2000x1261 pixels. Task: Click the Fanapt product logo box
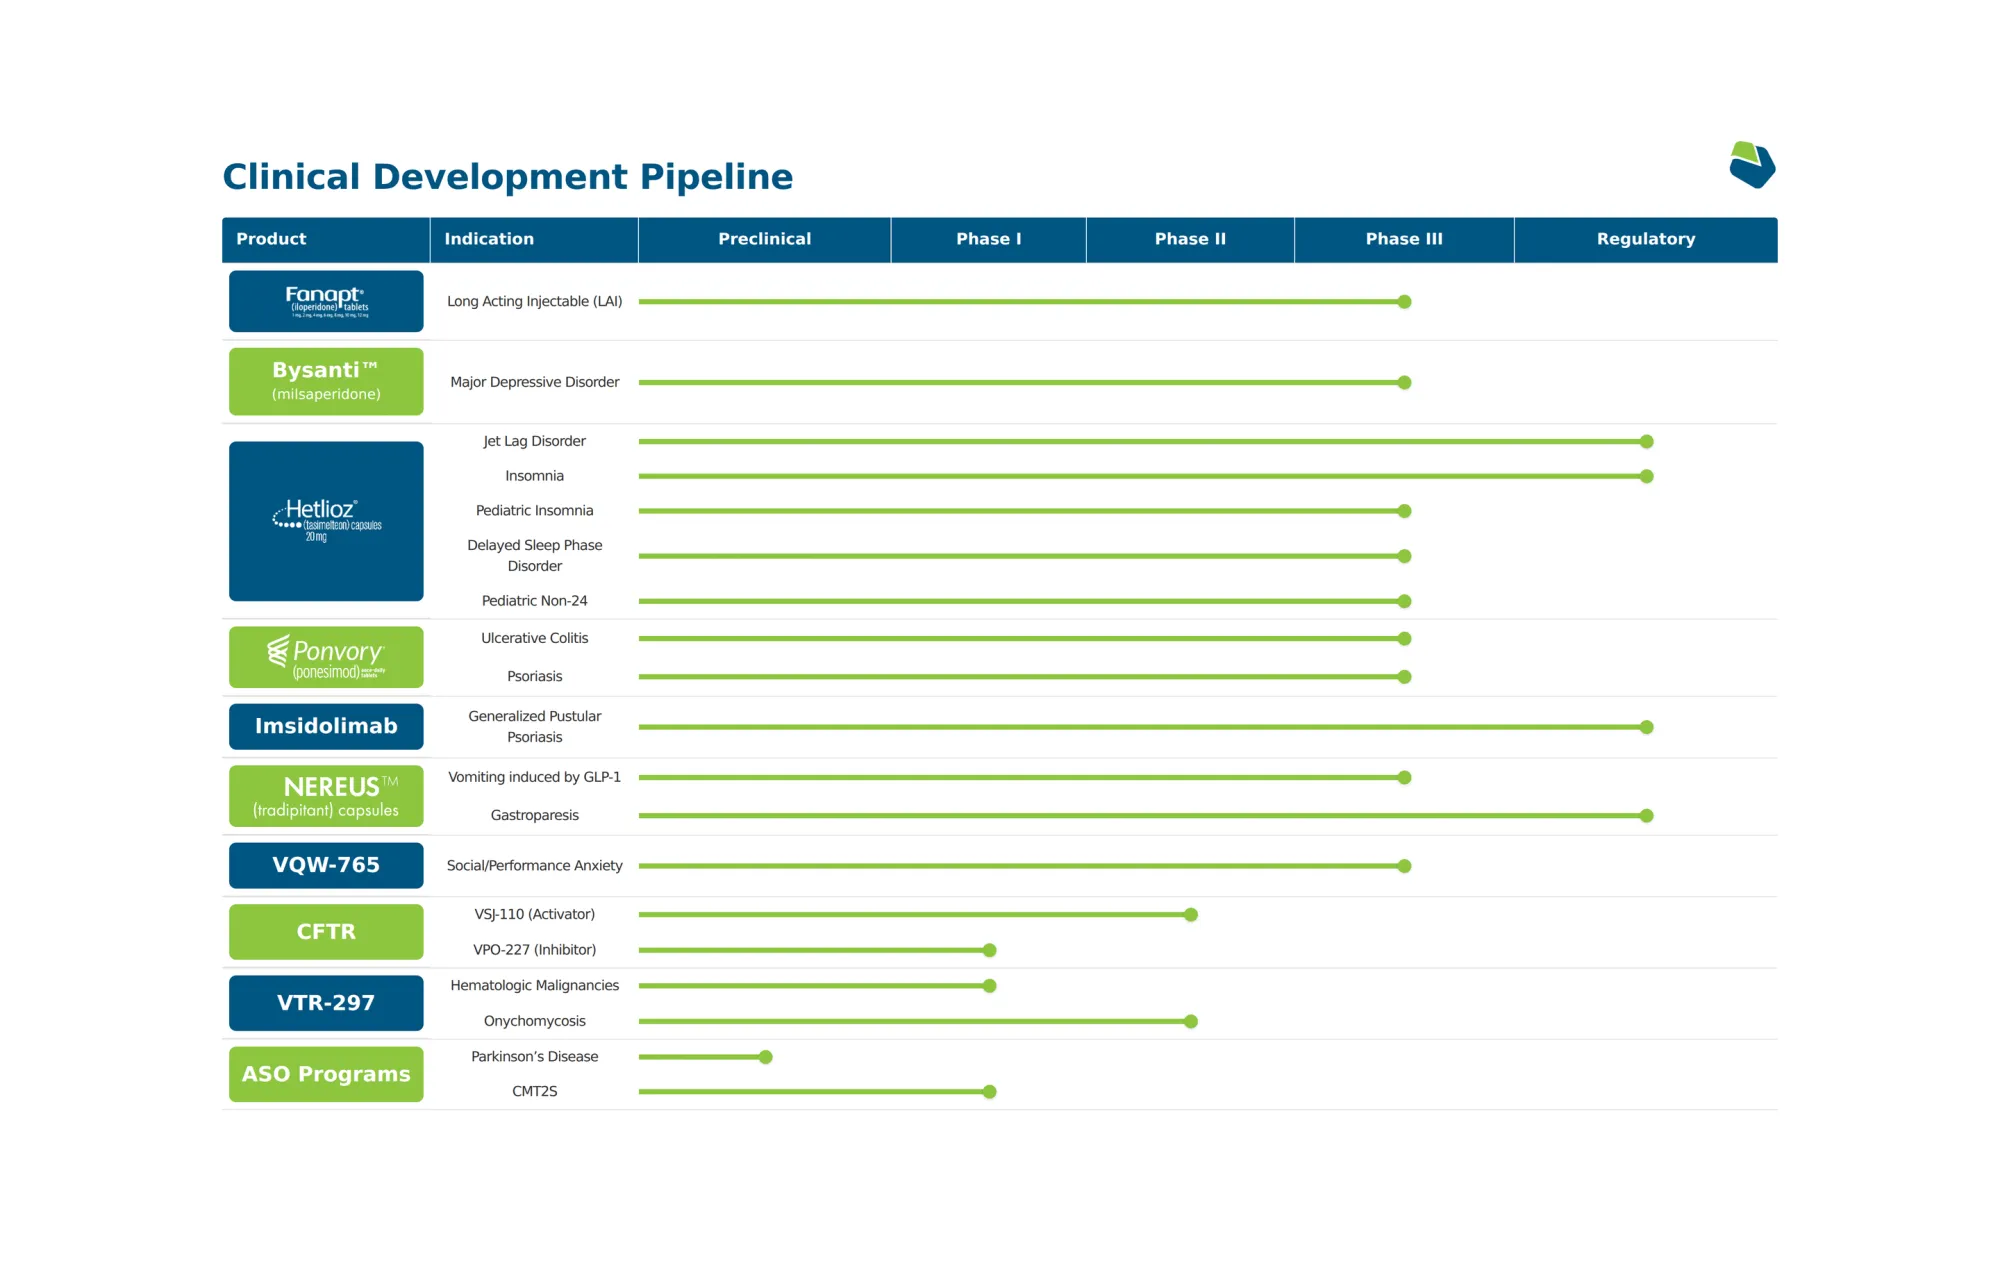click(326, 301)
